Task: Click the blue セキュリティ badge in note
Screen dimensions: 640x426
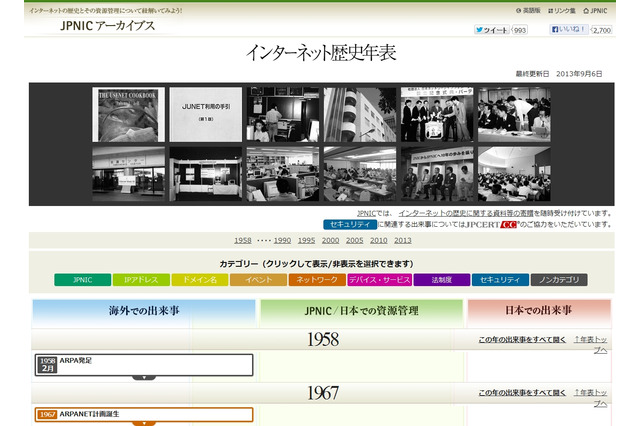Action: pos(350,224)
